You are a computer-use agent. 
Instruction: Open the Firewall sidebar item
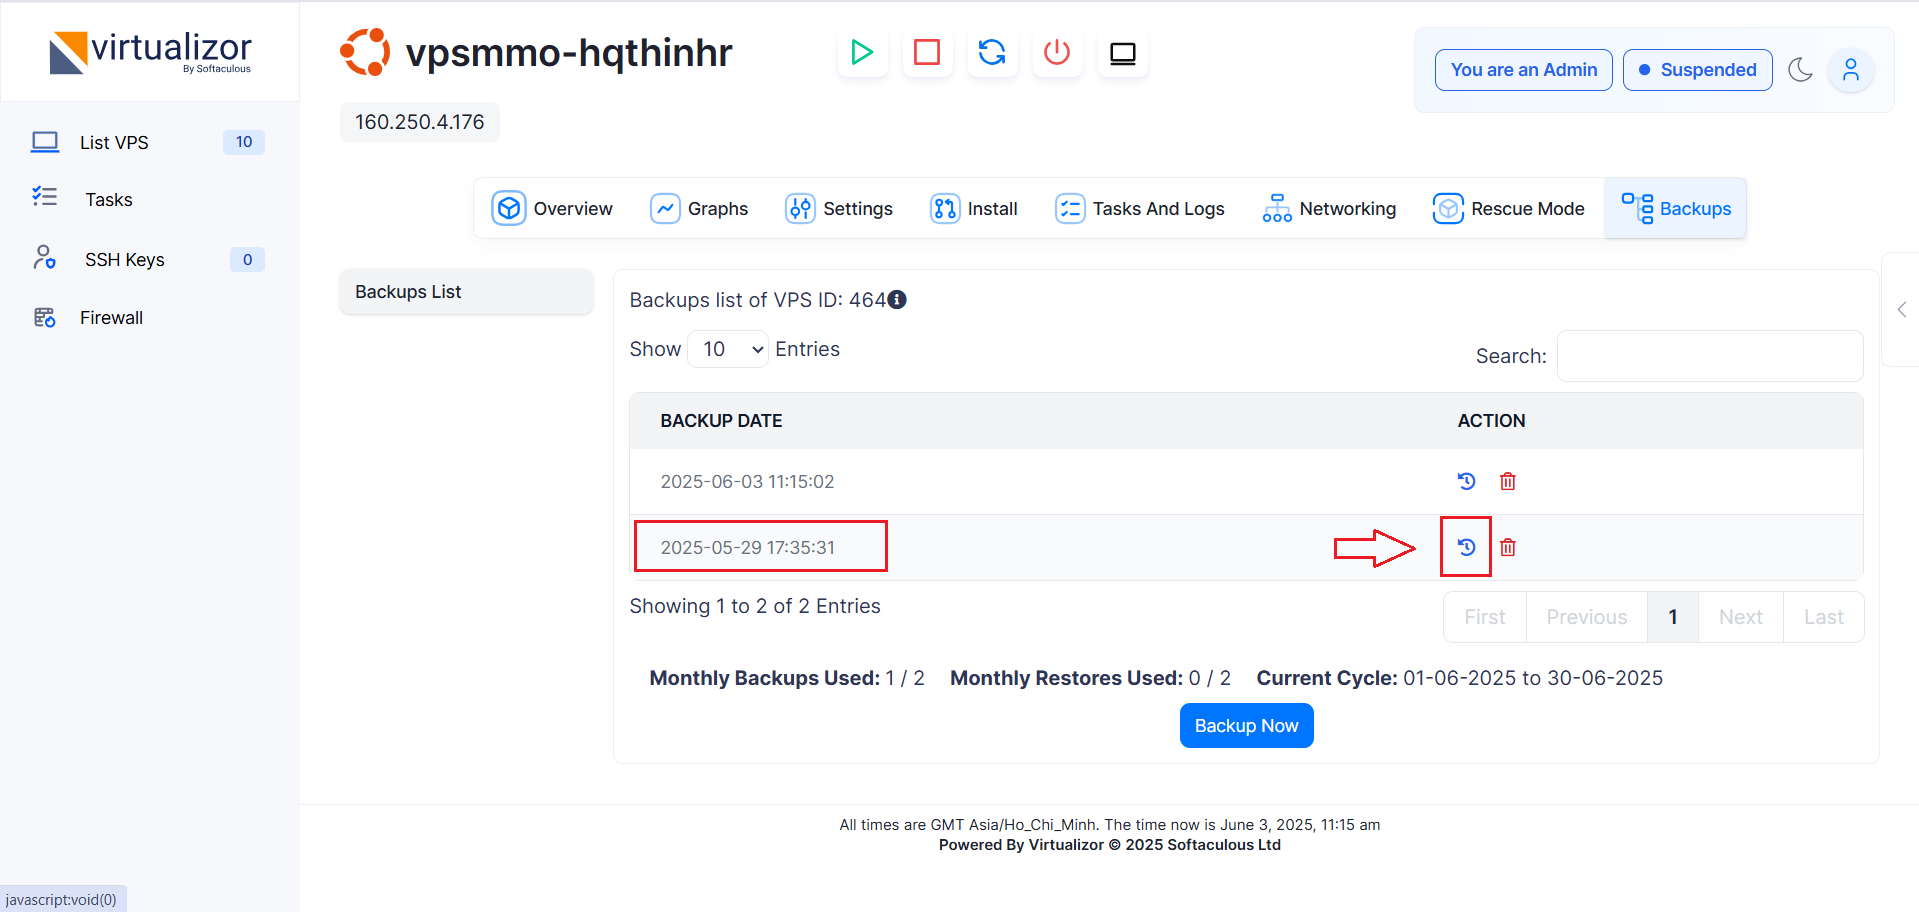[x=111, y=318]
